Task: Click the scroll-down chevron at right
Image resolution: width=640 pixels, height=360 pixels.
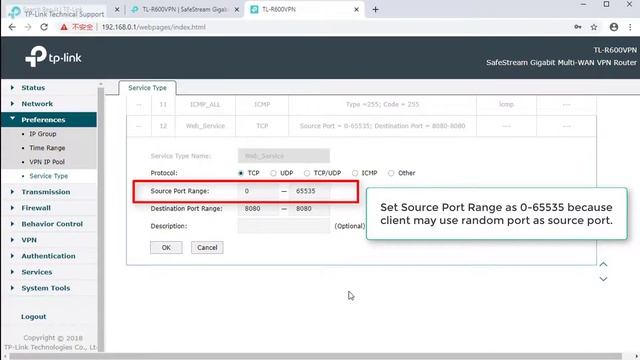Action: [603, 279]
